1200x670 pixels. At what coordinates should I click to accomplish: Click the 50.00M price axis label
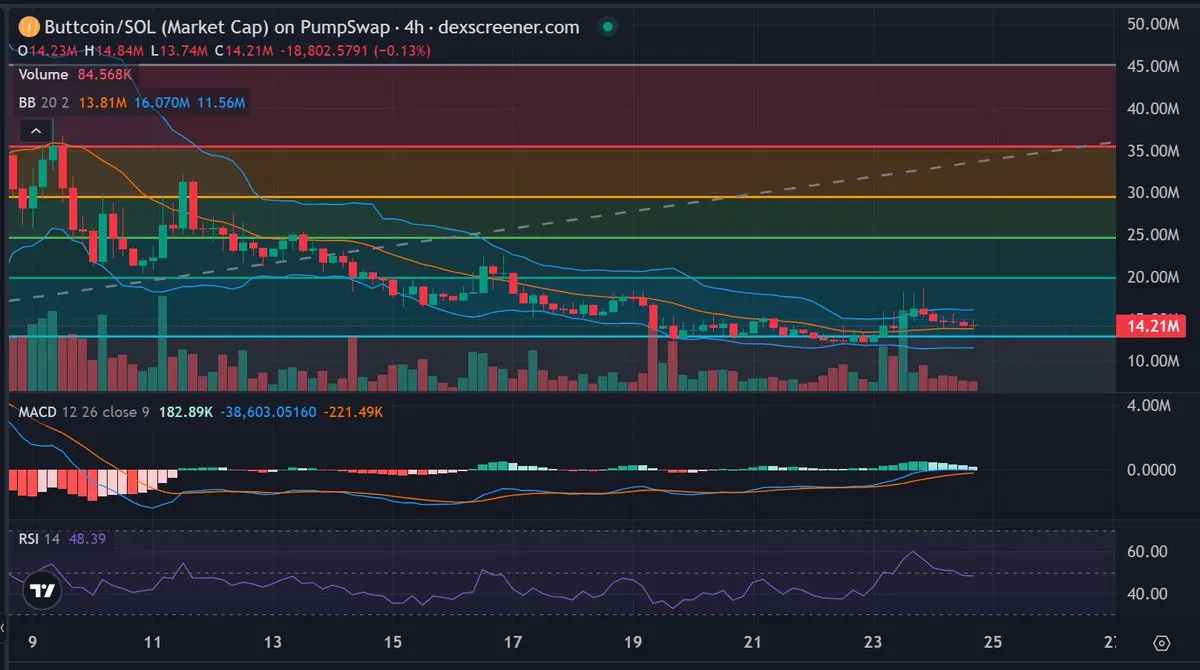[x=1153, y=23]
